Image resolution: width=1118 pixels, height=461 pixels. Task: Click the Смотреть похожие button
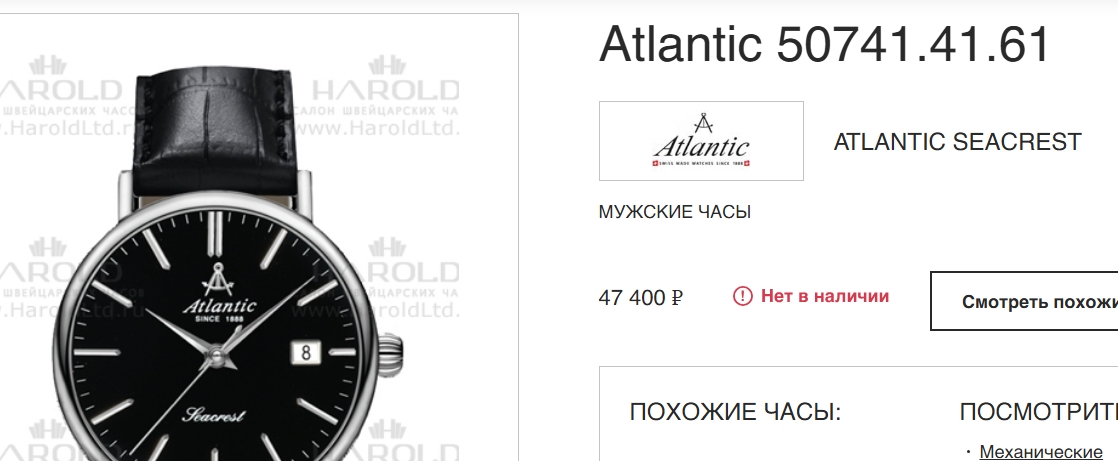click(x=1025, y=301)
